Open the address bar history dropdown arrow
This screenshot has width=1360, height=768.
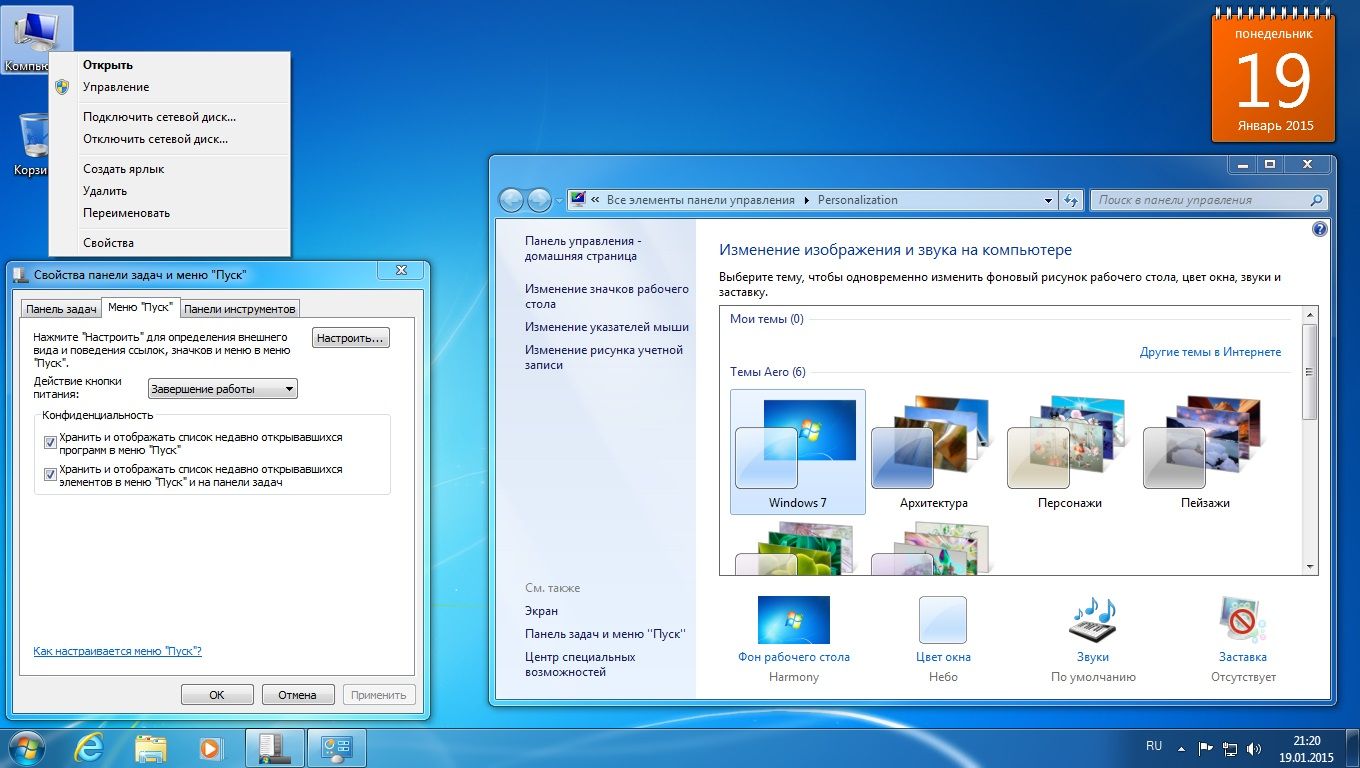point(1048,200)
